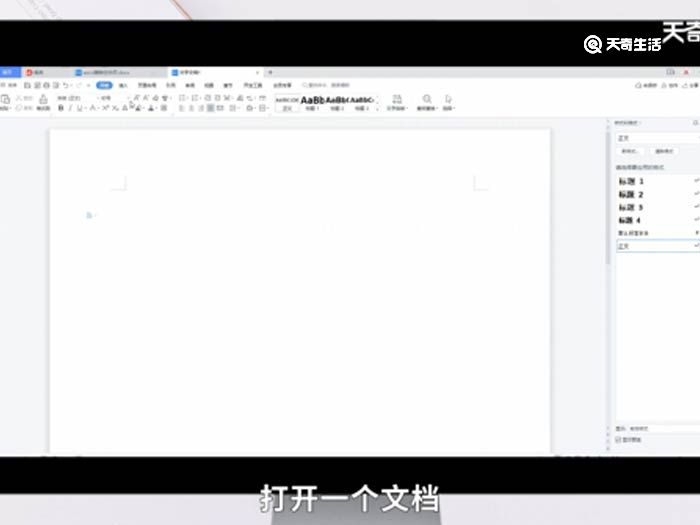Open the font name combo box
The height and width of the screenshot is (525, 700).
(x=76, y=98)
